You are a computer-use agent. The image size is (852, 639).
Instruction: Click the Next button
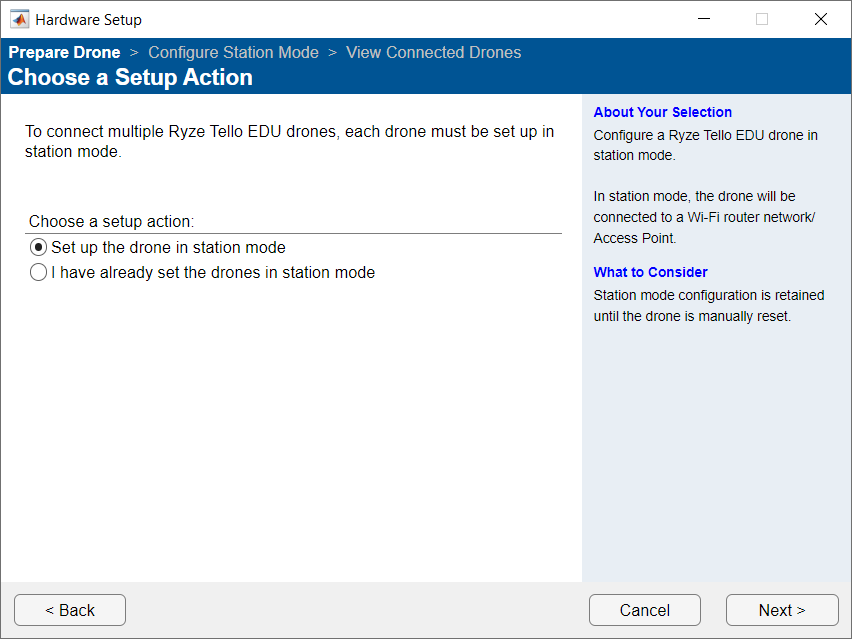[x=782, y=610]
